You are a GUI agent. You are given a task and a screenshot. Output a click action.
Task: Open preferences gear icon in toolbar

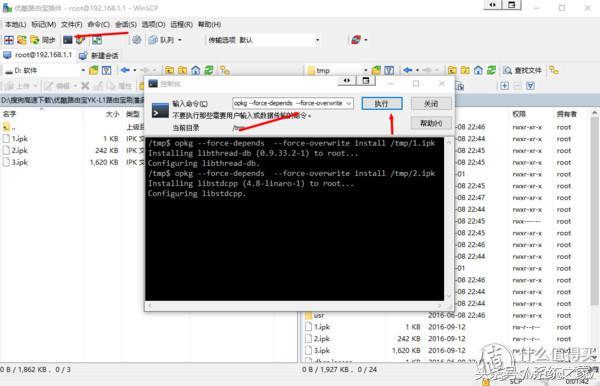(137, 40)
